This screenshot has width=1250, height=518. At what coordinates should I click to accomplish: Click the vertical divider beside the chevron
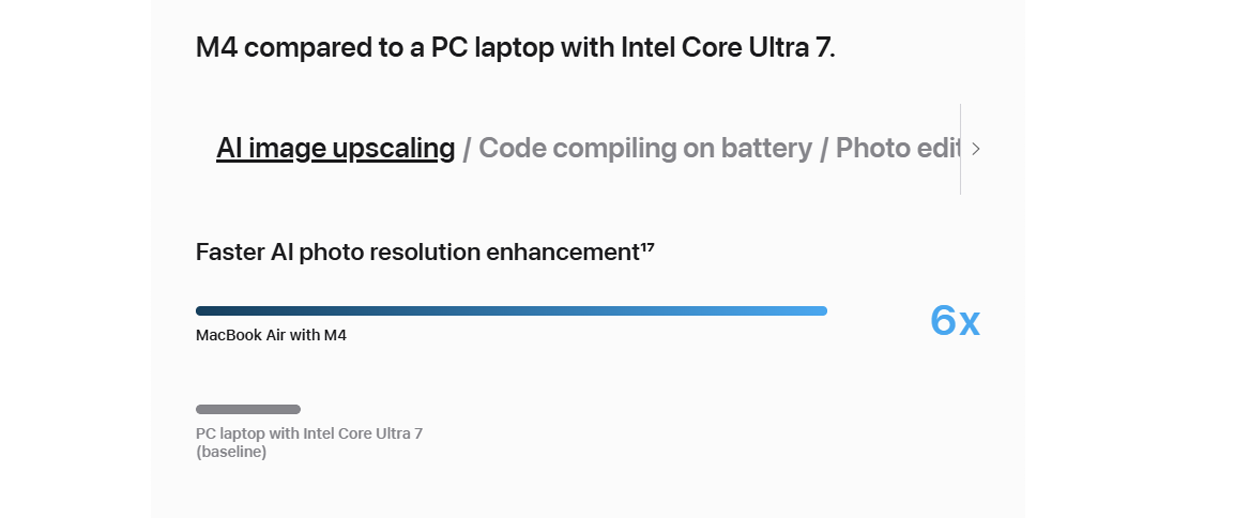click(x=960, y=149)
